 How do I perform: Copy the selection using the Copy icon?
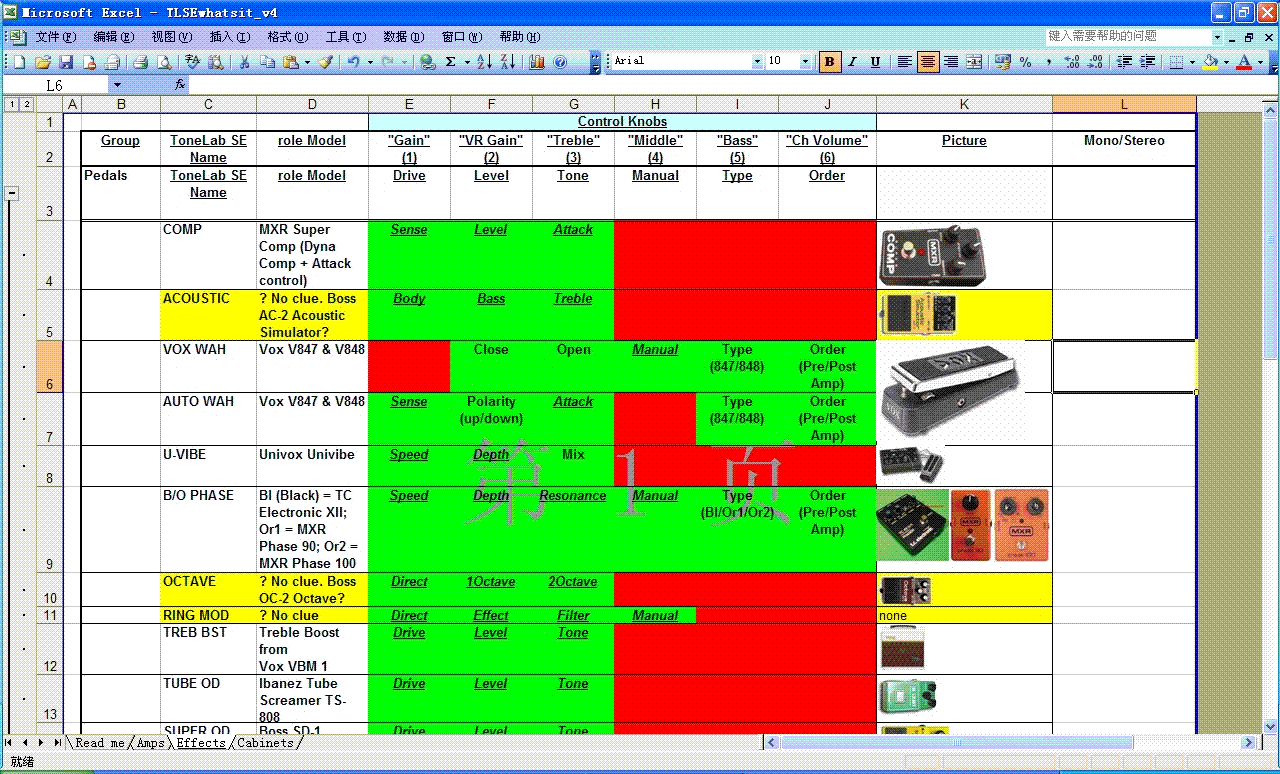(x=267, y=62)
